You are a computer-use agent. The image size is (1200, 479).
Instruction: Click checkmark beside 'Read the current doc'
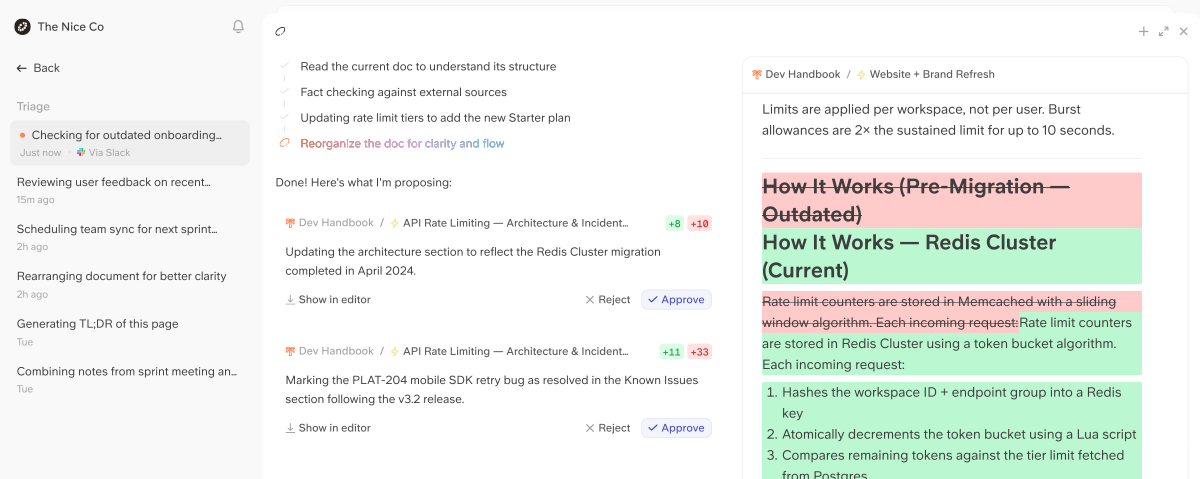[284, 66]
